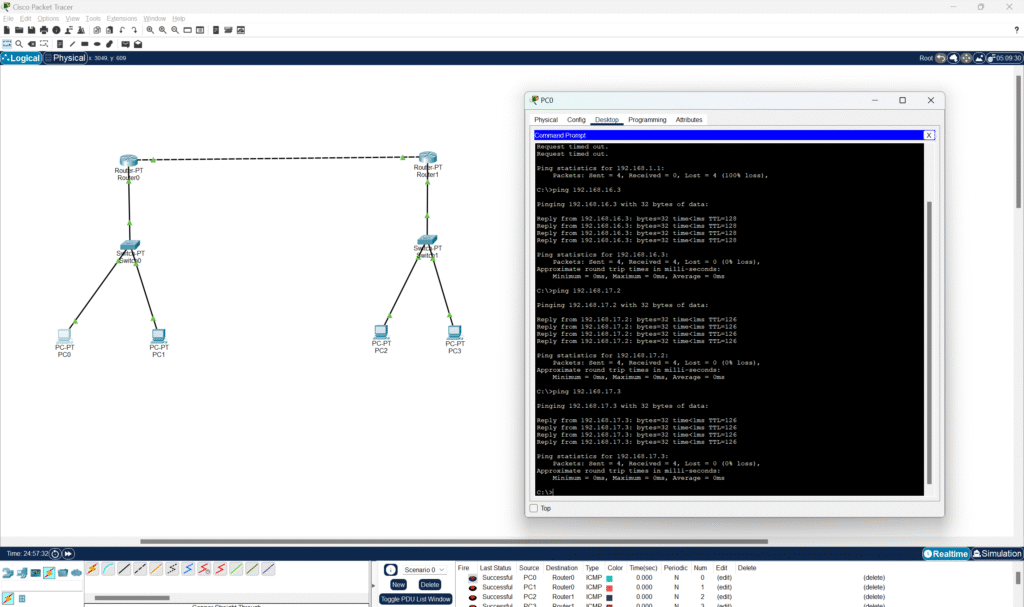Pick the Place Note tool
The image size is (1024, 607).
(59, 44)
